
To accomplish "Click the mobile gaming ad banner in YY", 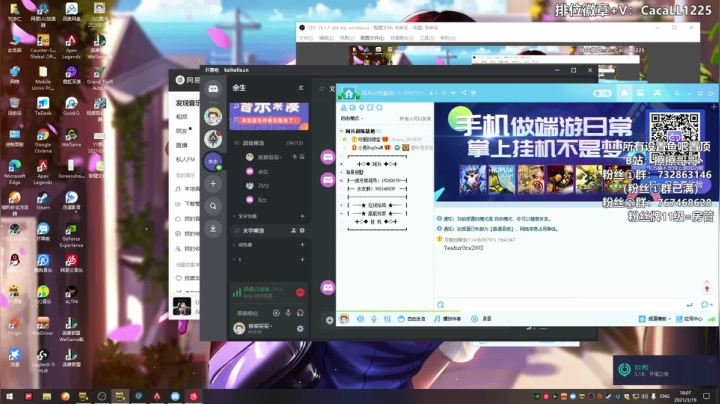I will [x=574, y=152].
